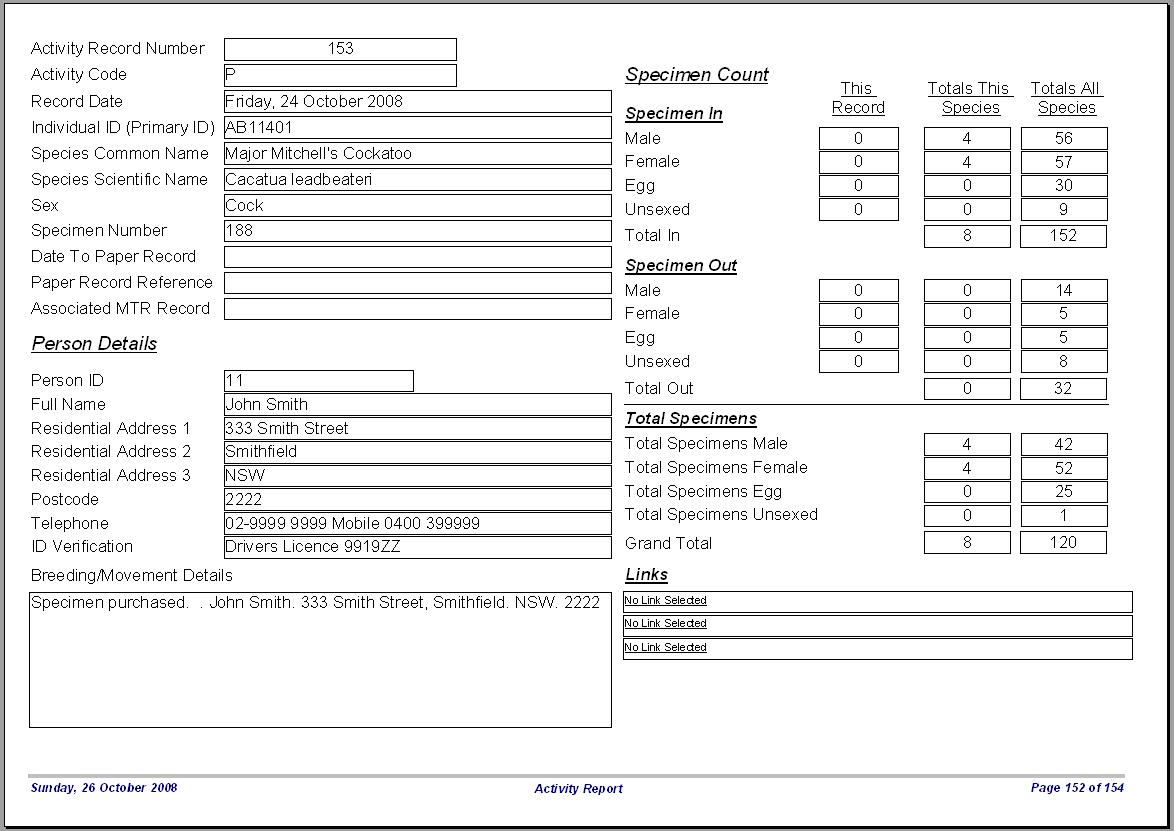Click the Telephone field
Image resolution: width=1174 pixels, height=831 pixels.
coord(418,523)
